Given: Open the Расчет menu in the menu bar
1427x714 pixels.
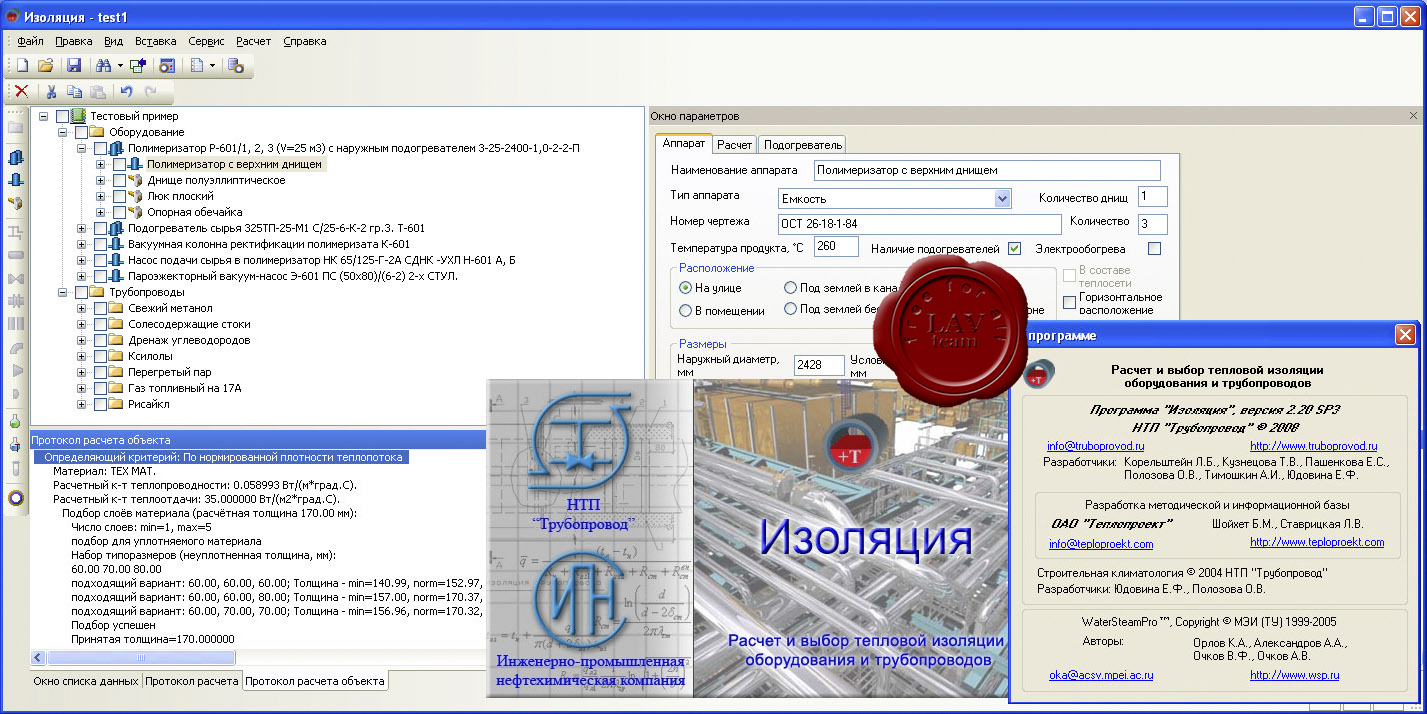Looking at the screenshot, I should click(254, 41).
